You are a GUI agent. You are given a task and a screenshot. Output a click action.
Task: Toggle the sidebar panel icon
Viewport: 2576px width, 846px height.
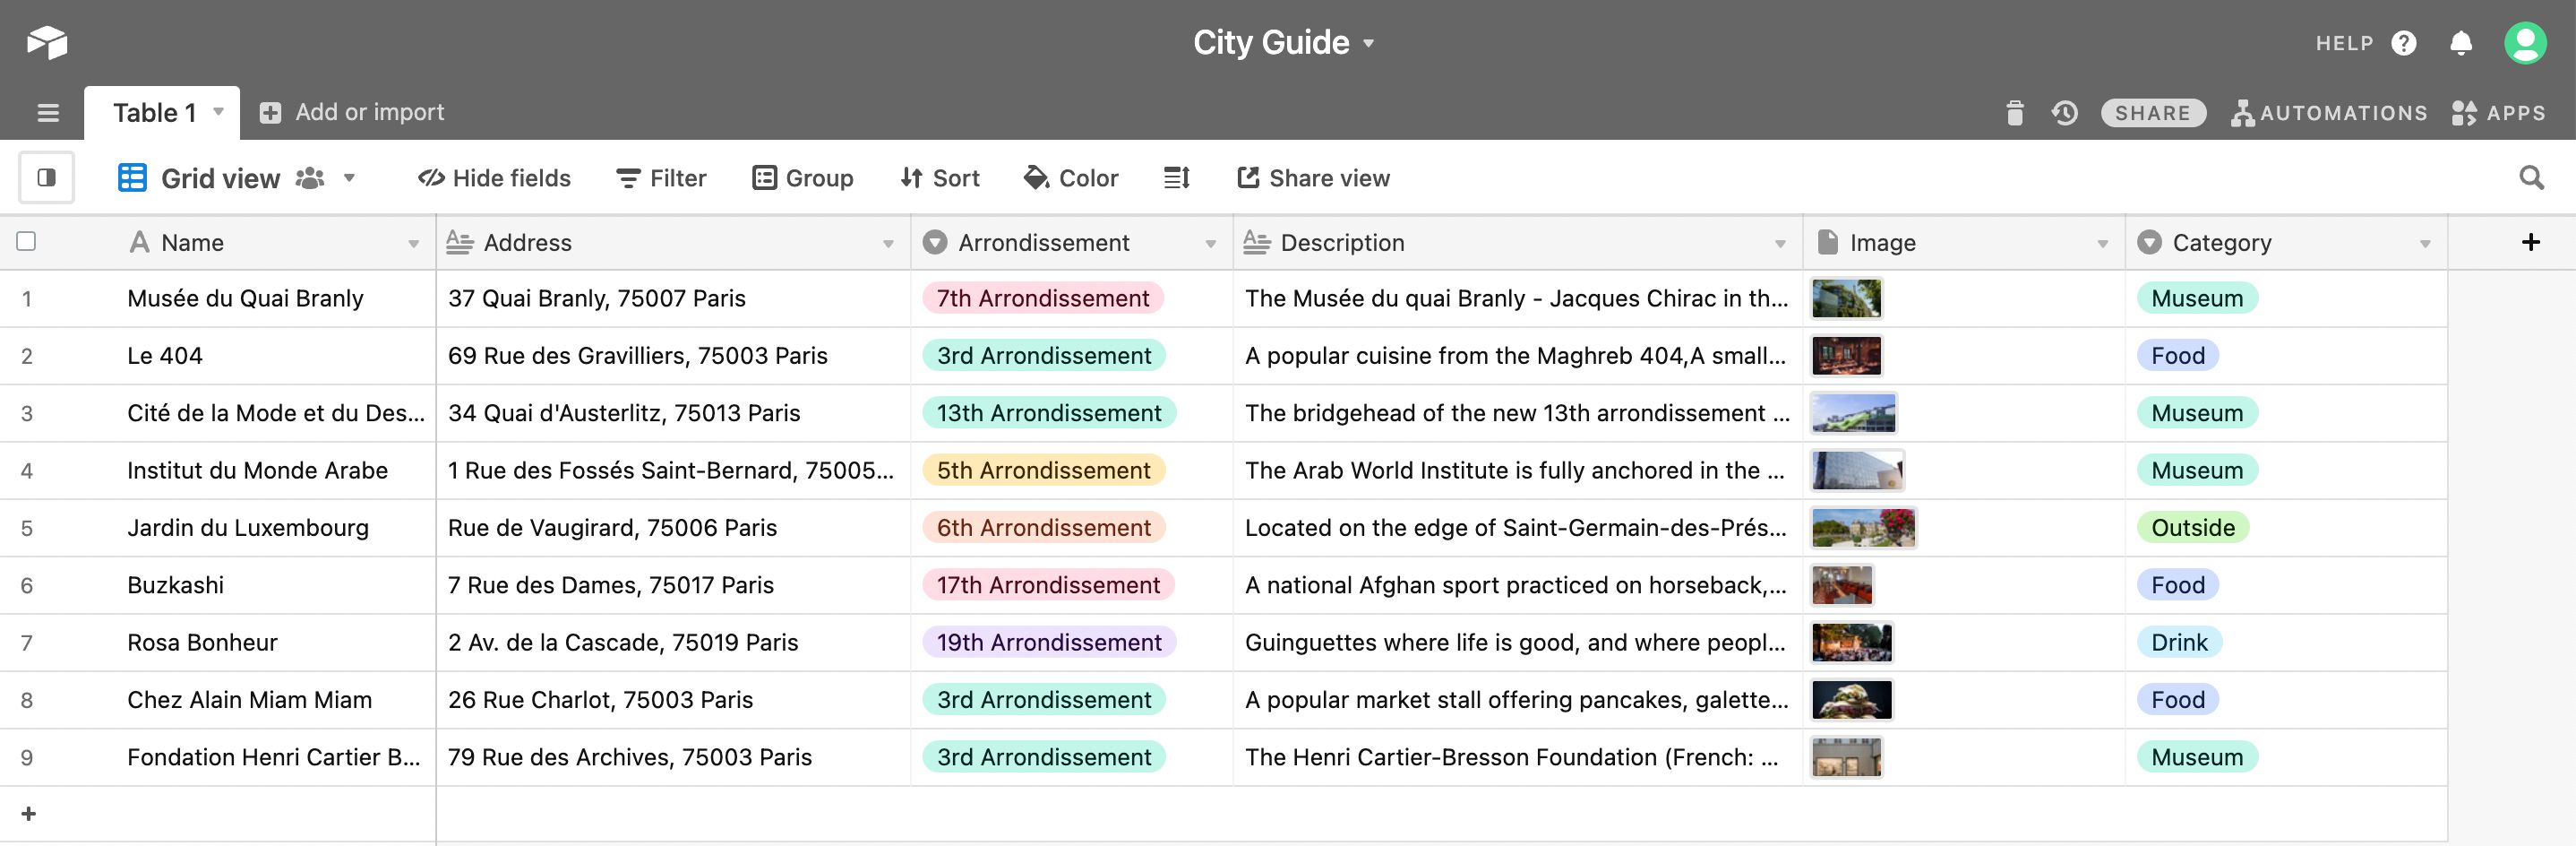tap(46, 177)
